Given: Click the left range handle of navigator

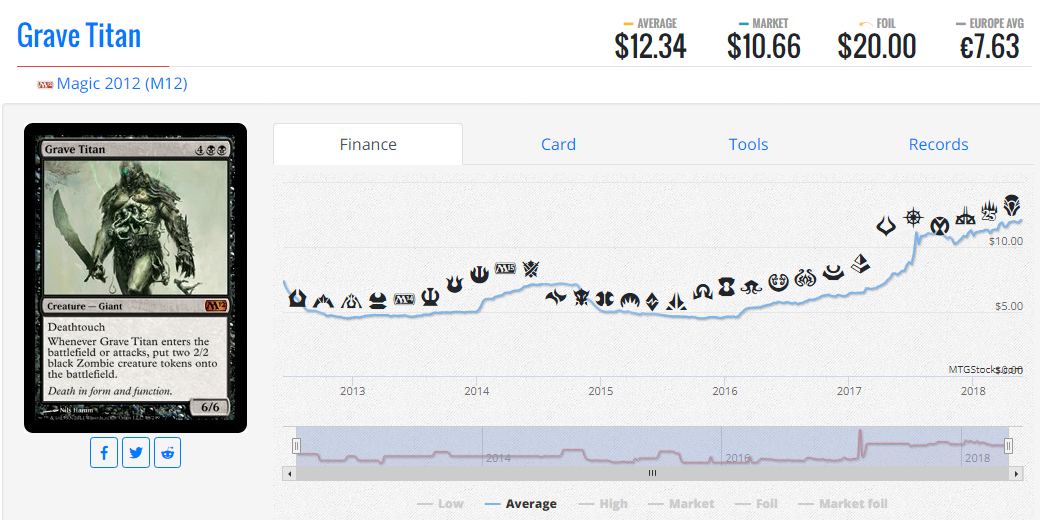Looking at the screenshot, I should coord(296,446).
